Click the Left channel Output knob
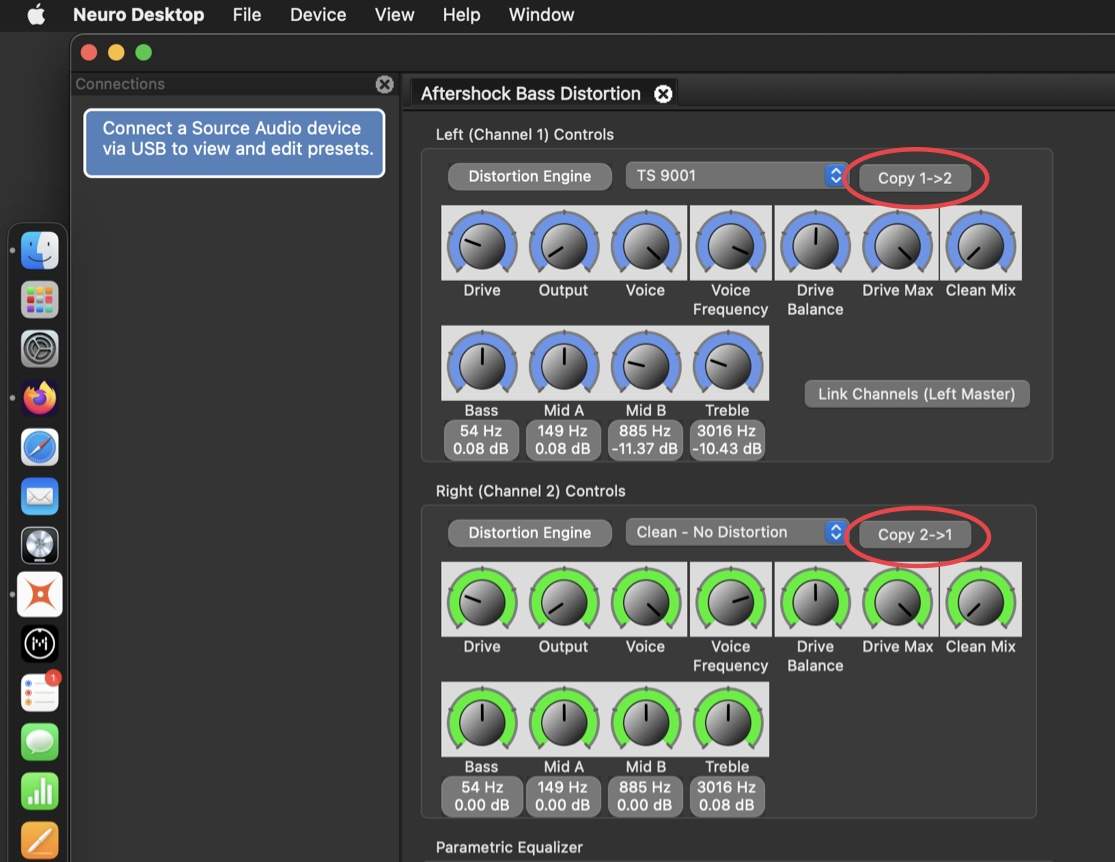Viewport: 1115px width, 862px height. point(564,244)
